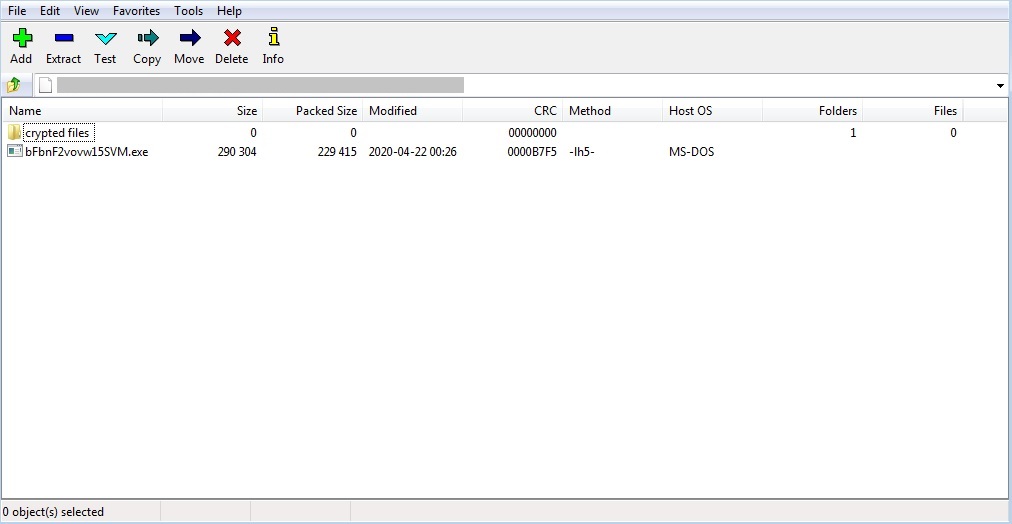Select the crypted files folder icon

pos(14,133)
